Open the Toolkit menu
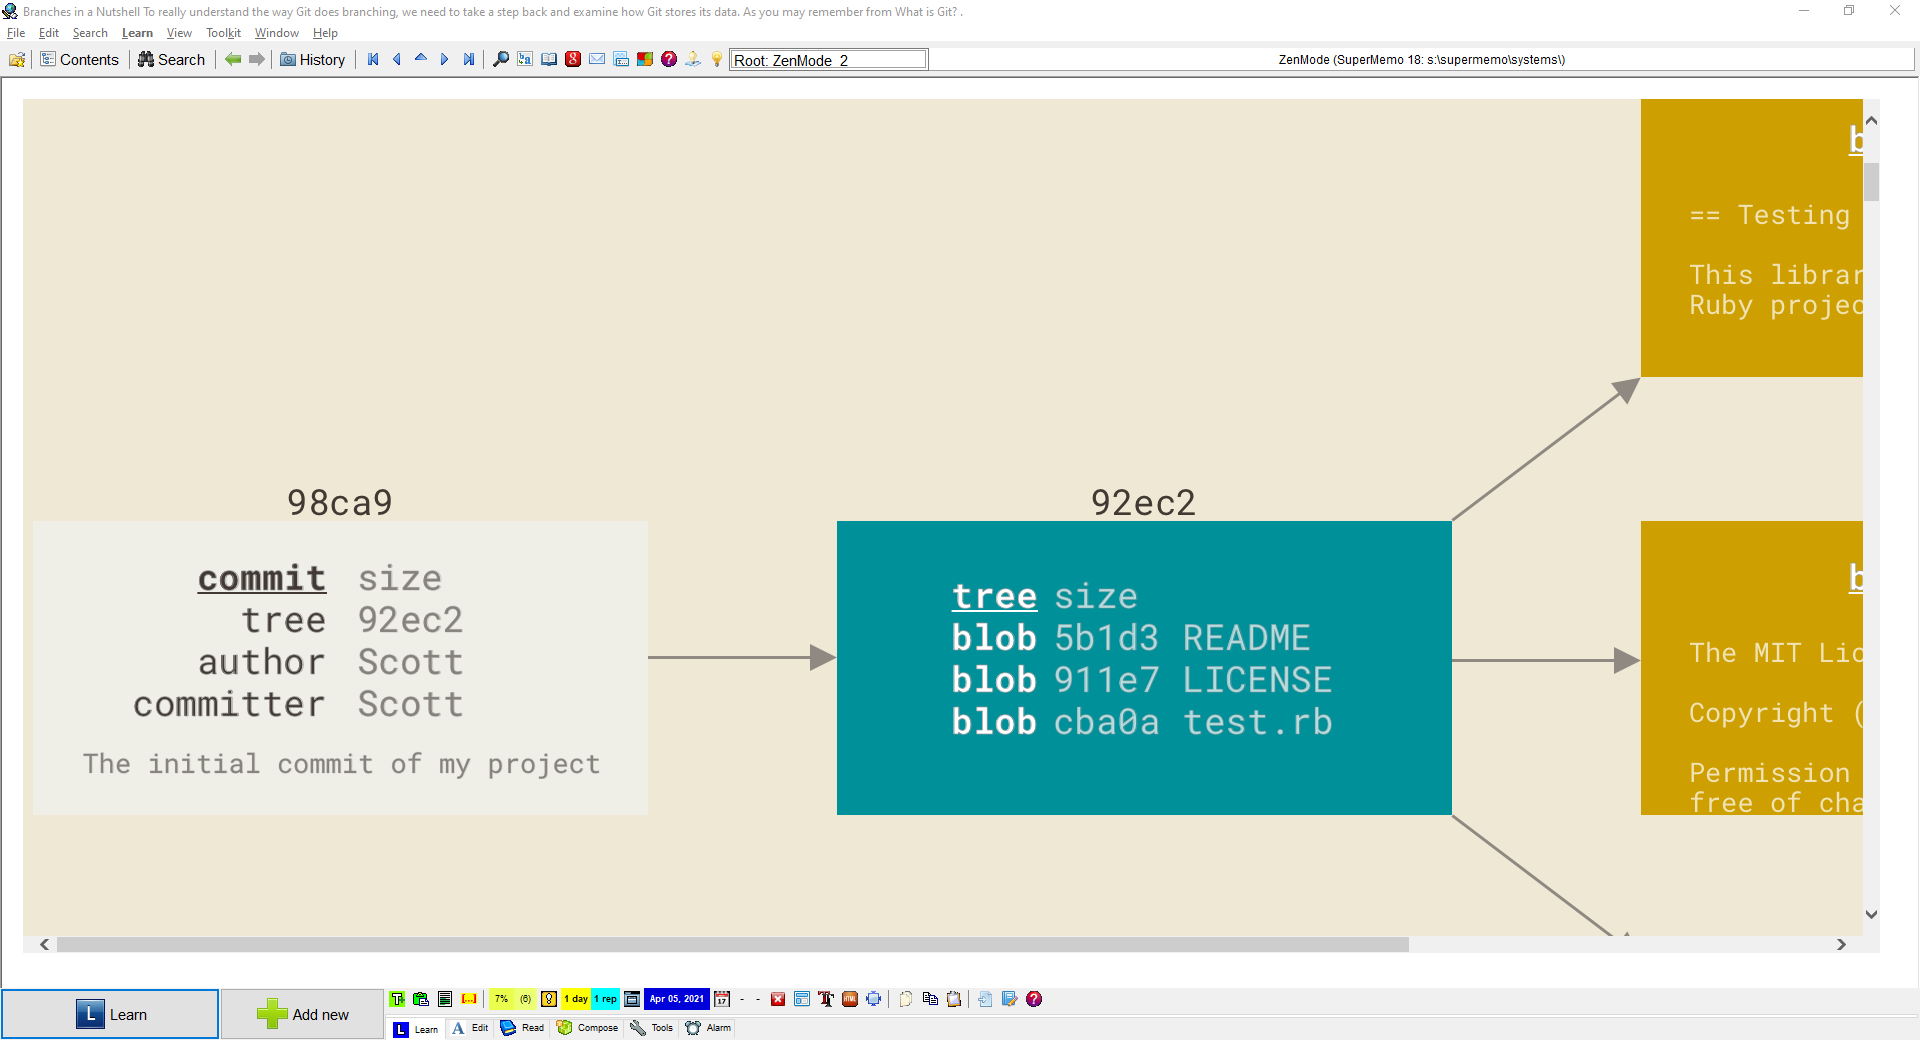This screenshot has height=1040, width=1920. coord(223,33)
